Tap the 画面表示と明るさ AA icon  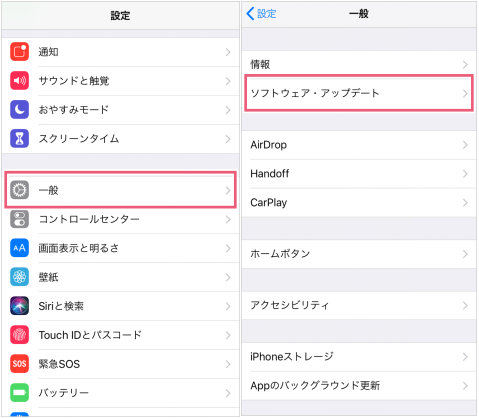(19, 248)
